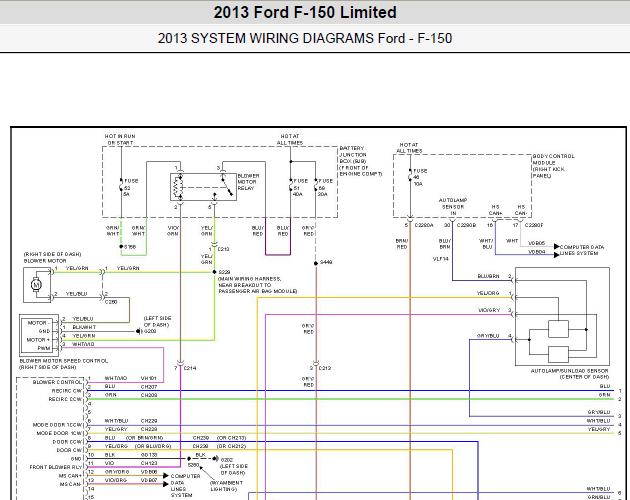Image resolution: width=630 pixels, height=500 pixels.
Task: Click connector label "C260"
Action: tap(111, 302)
